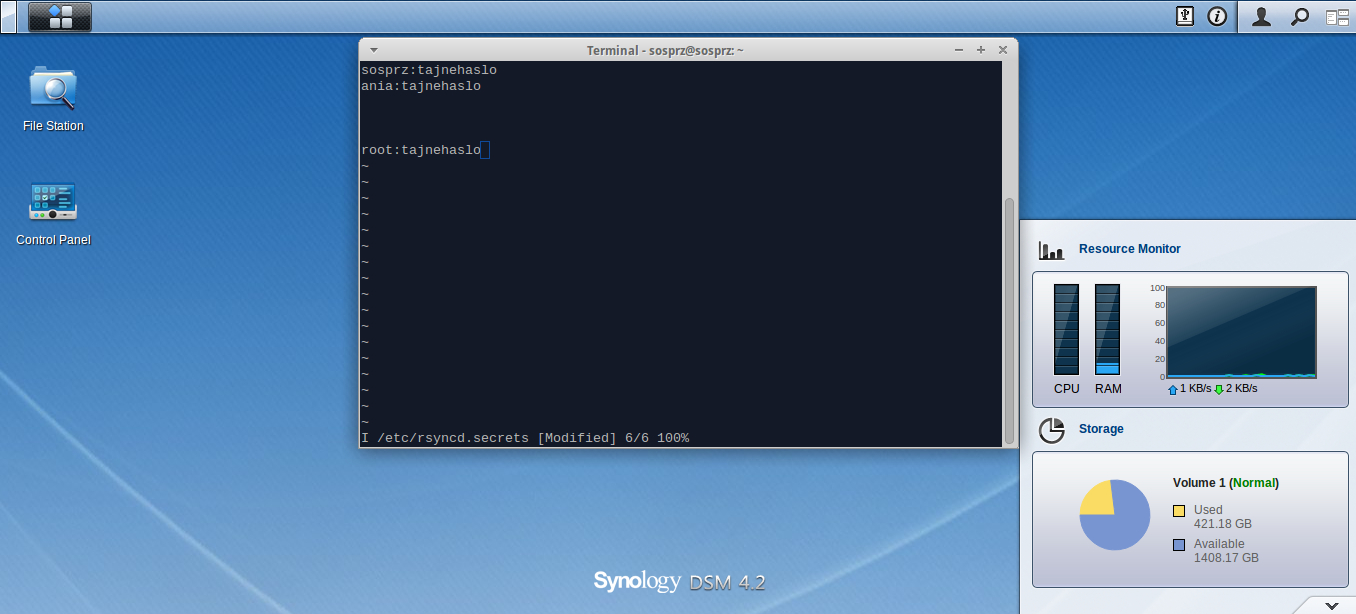Screen dimensions: 1356x614
Task: Open the Resource Monitor widget title
Action: pos(1129,249)
